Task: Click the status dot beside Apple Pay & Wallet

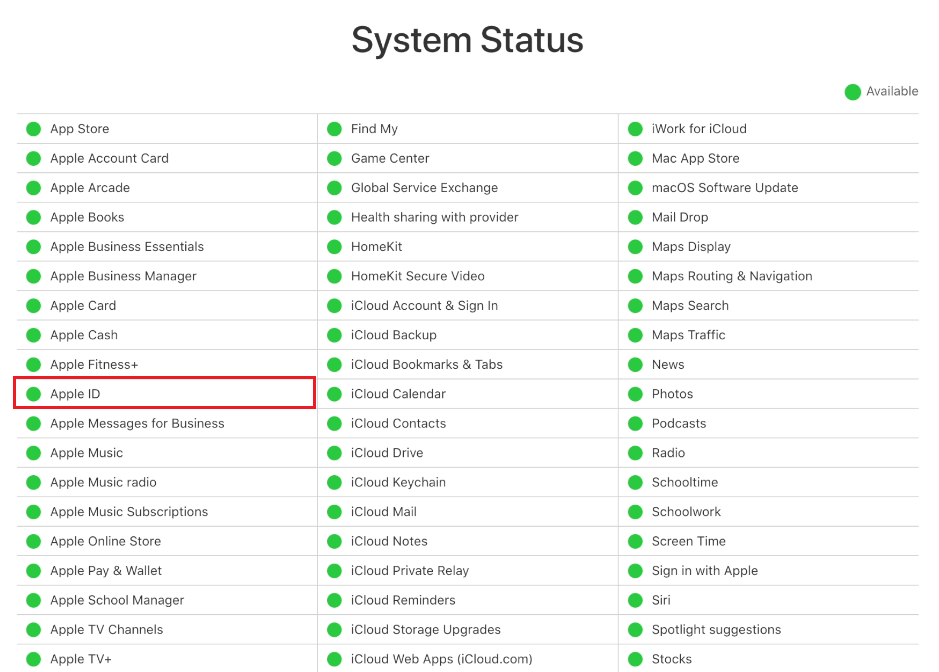Action: coord(33,571)
